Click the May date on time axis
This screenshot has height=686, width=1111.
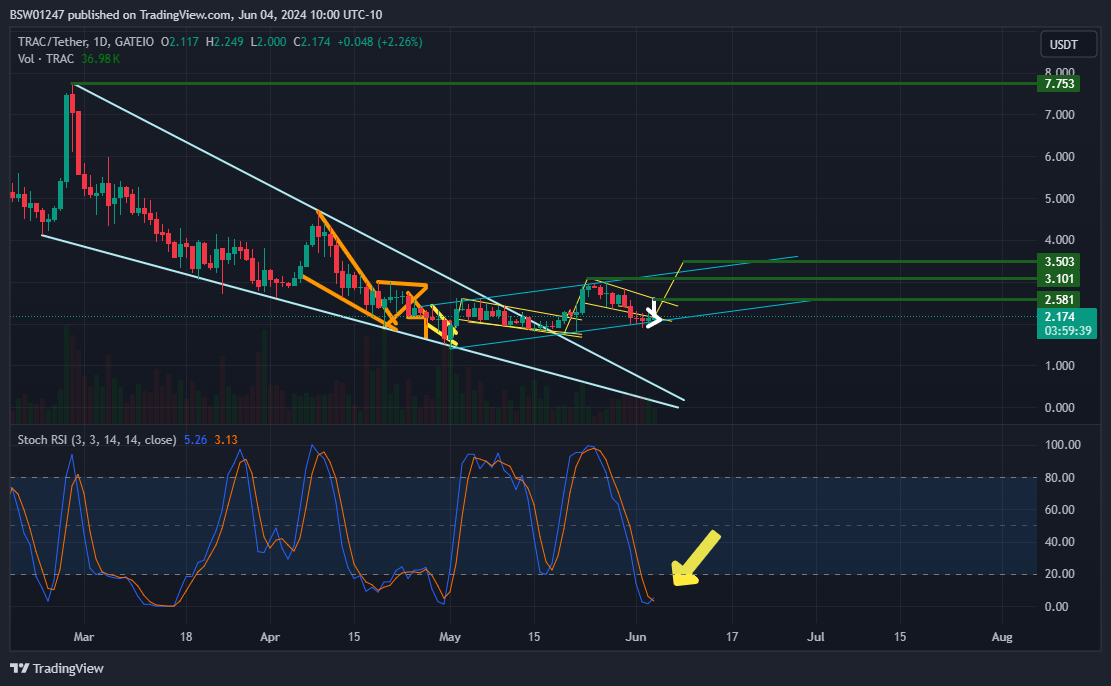(450, 637)
